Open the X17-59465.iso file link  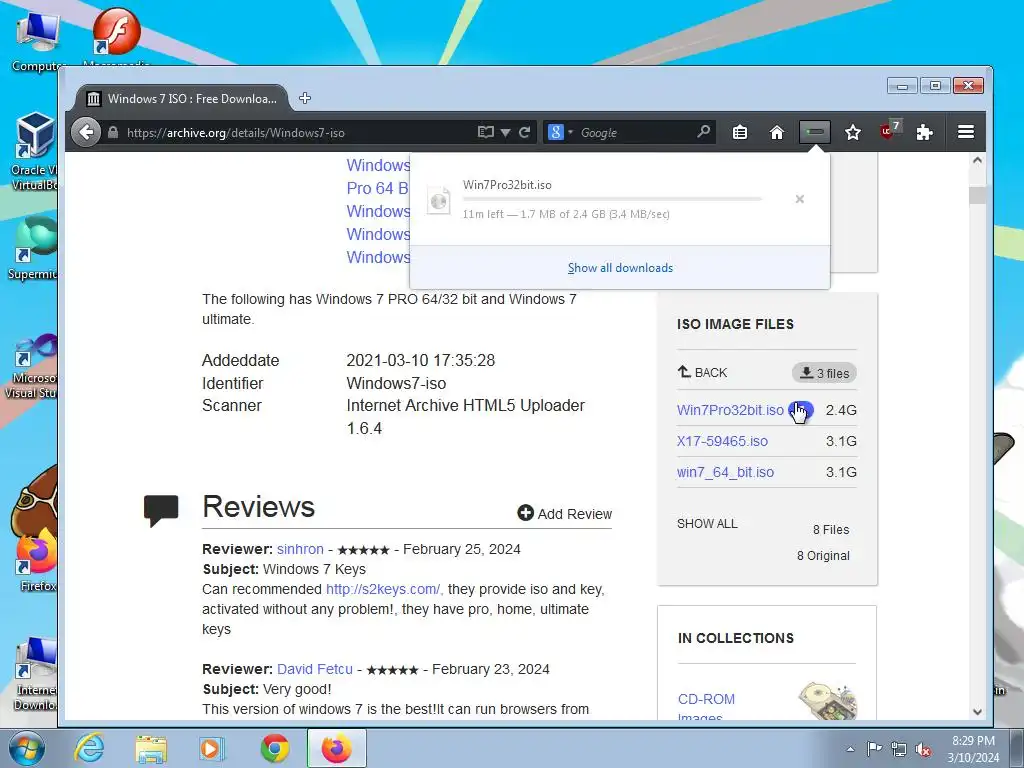[722, 441]
